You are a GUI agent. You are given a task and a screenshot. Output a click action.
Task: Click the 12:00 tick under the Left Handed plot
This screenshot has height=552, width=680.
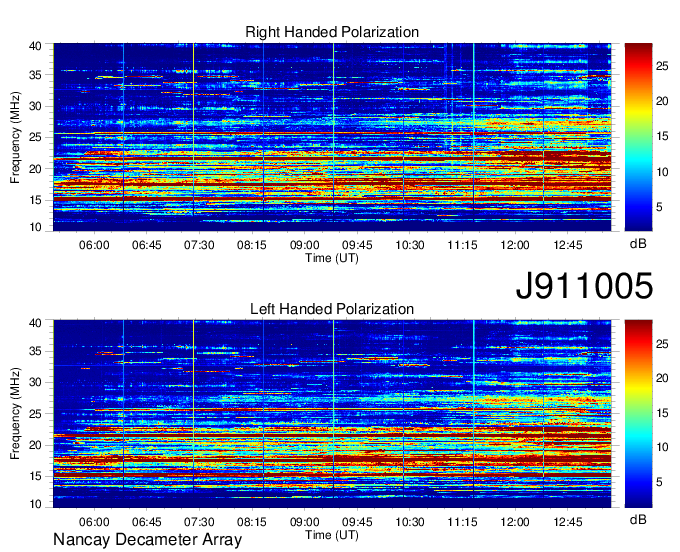515,522
